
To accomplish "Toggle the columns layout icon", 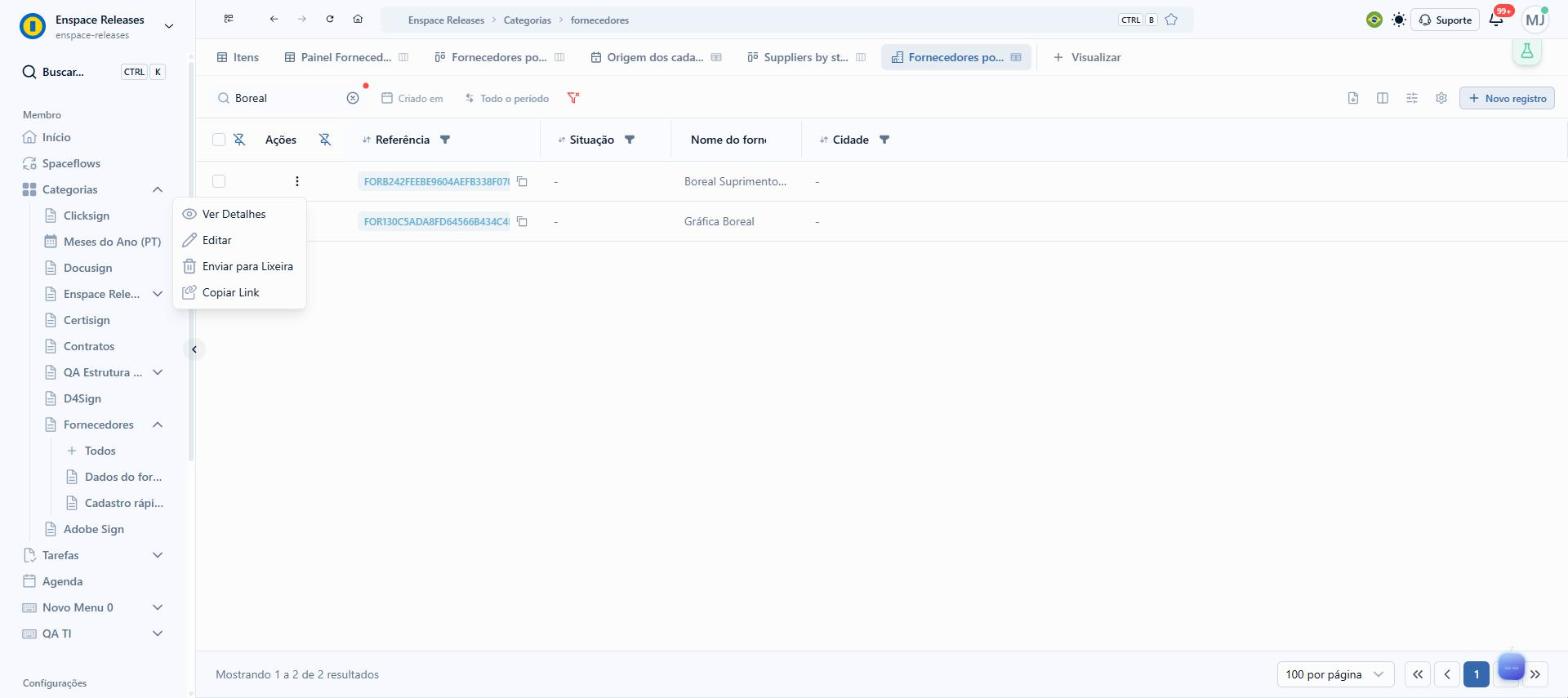I will pyautogui.click(x=1382, y=98).
